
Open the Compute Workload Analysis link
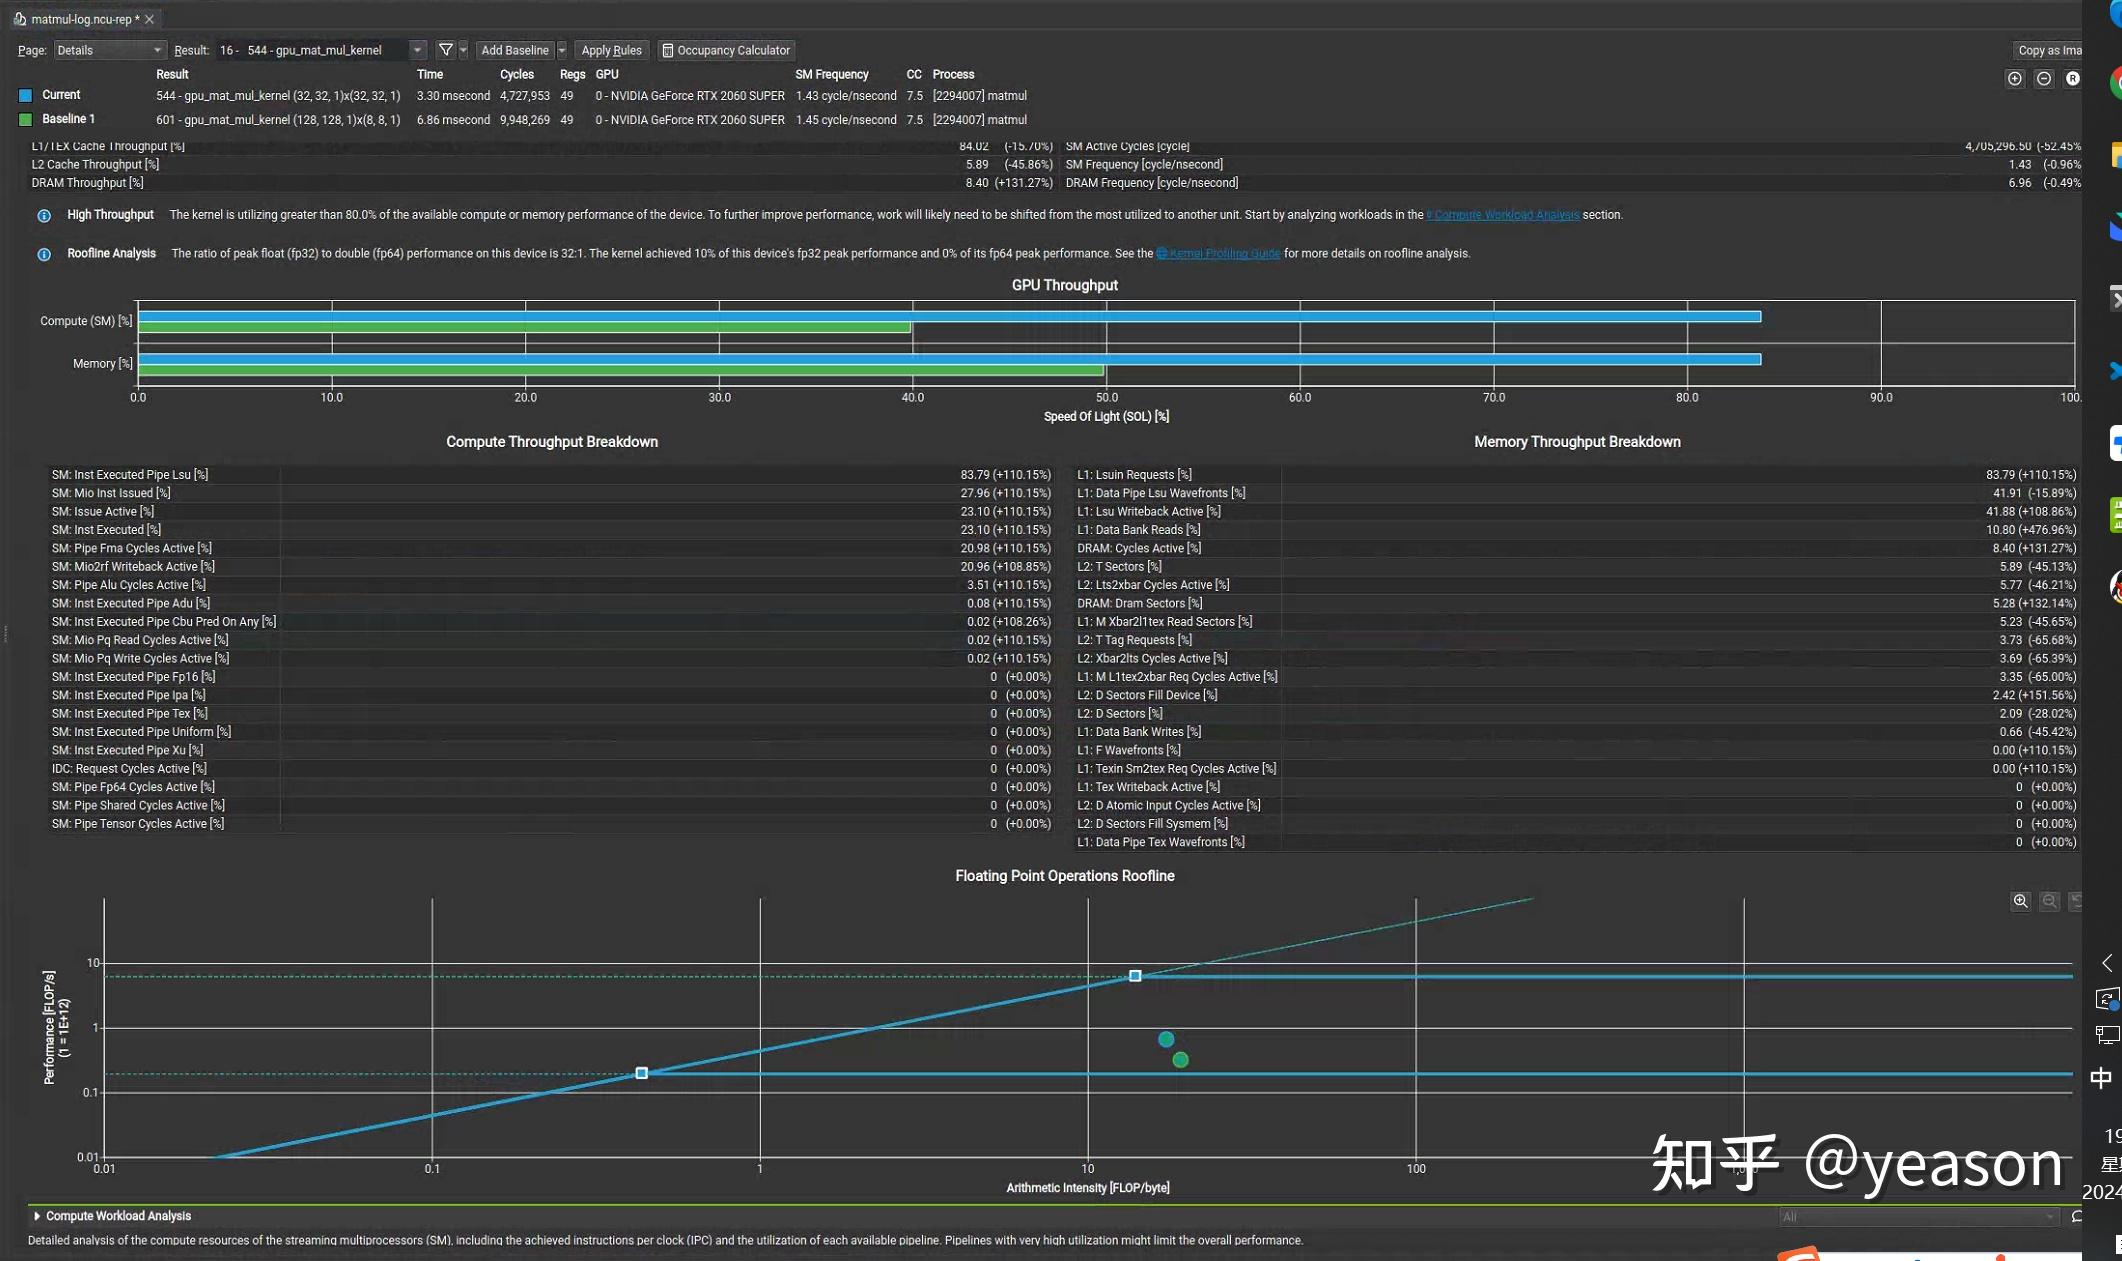[1503, 215]
